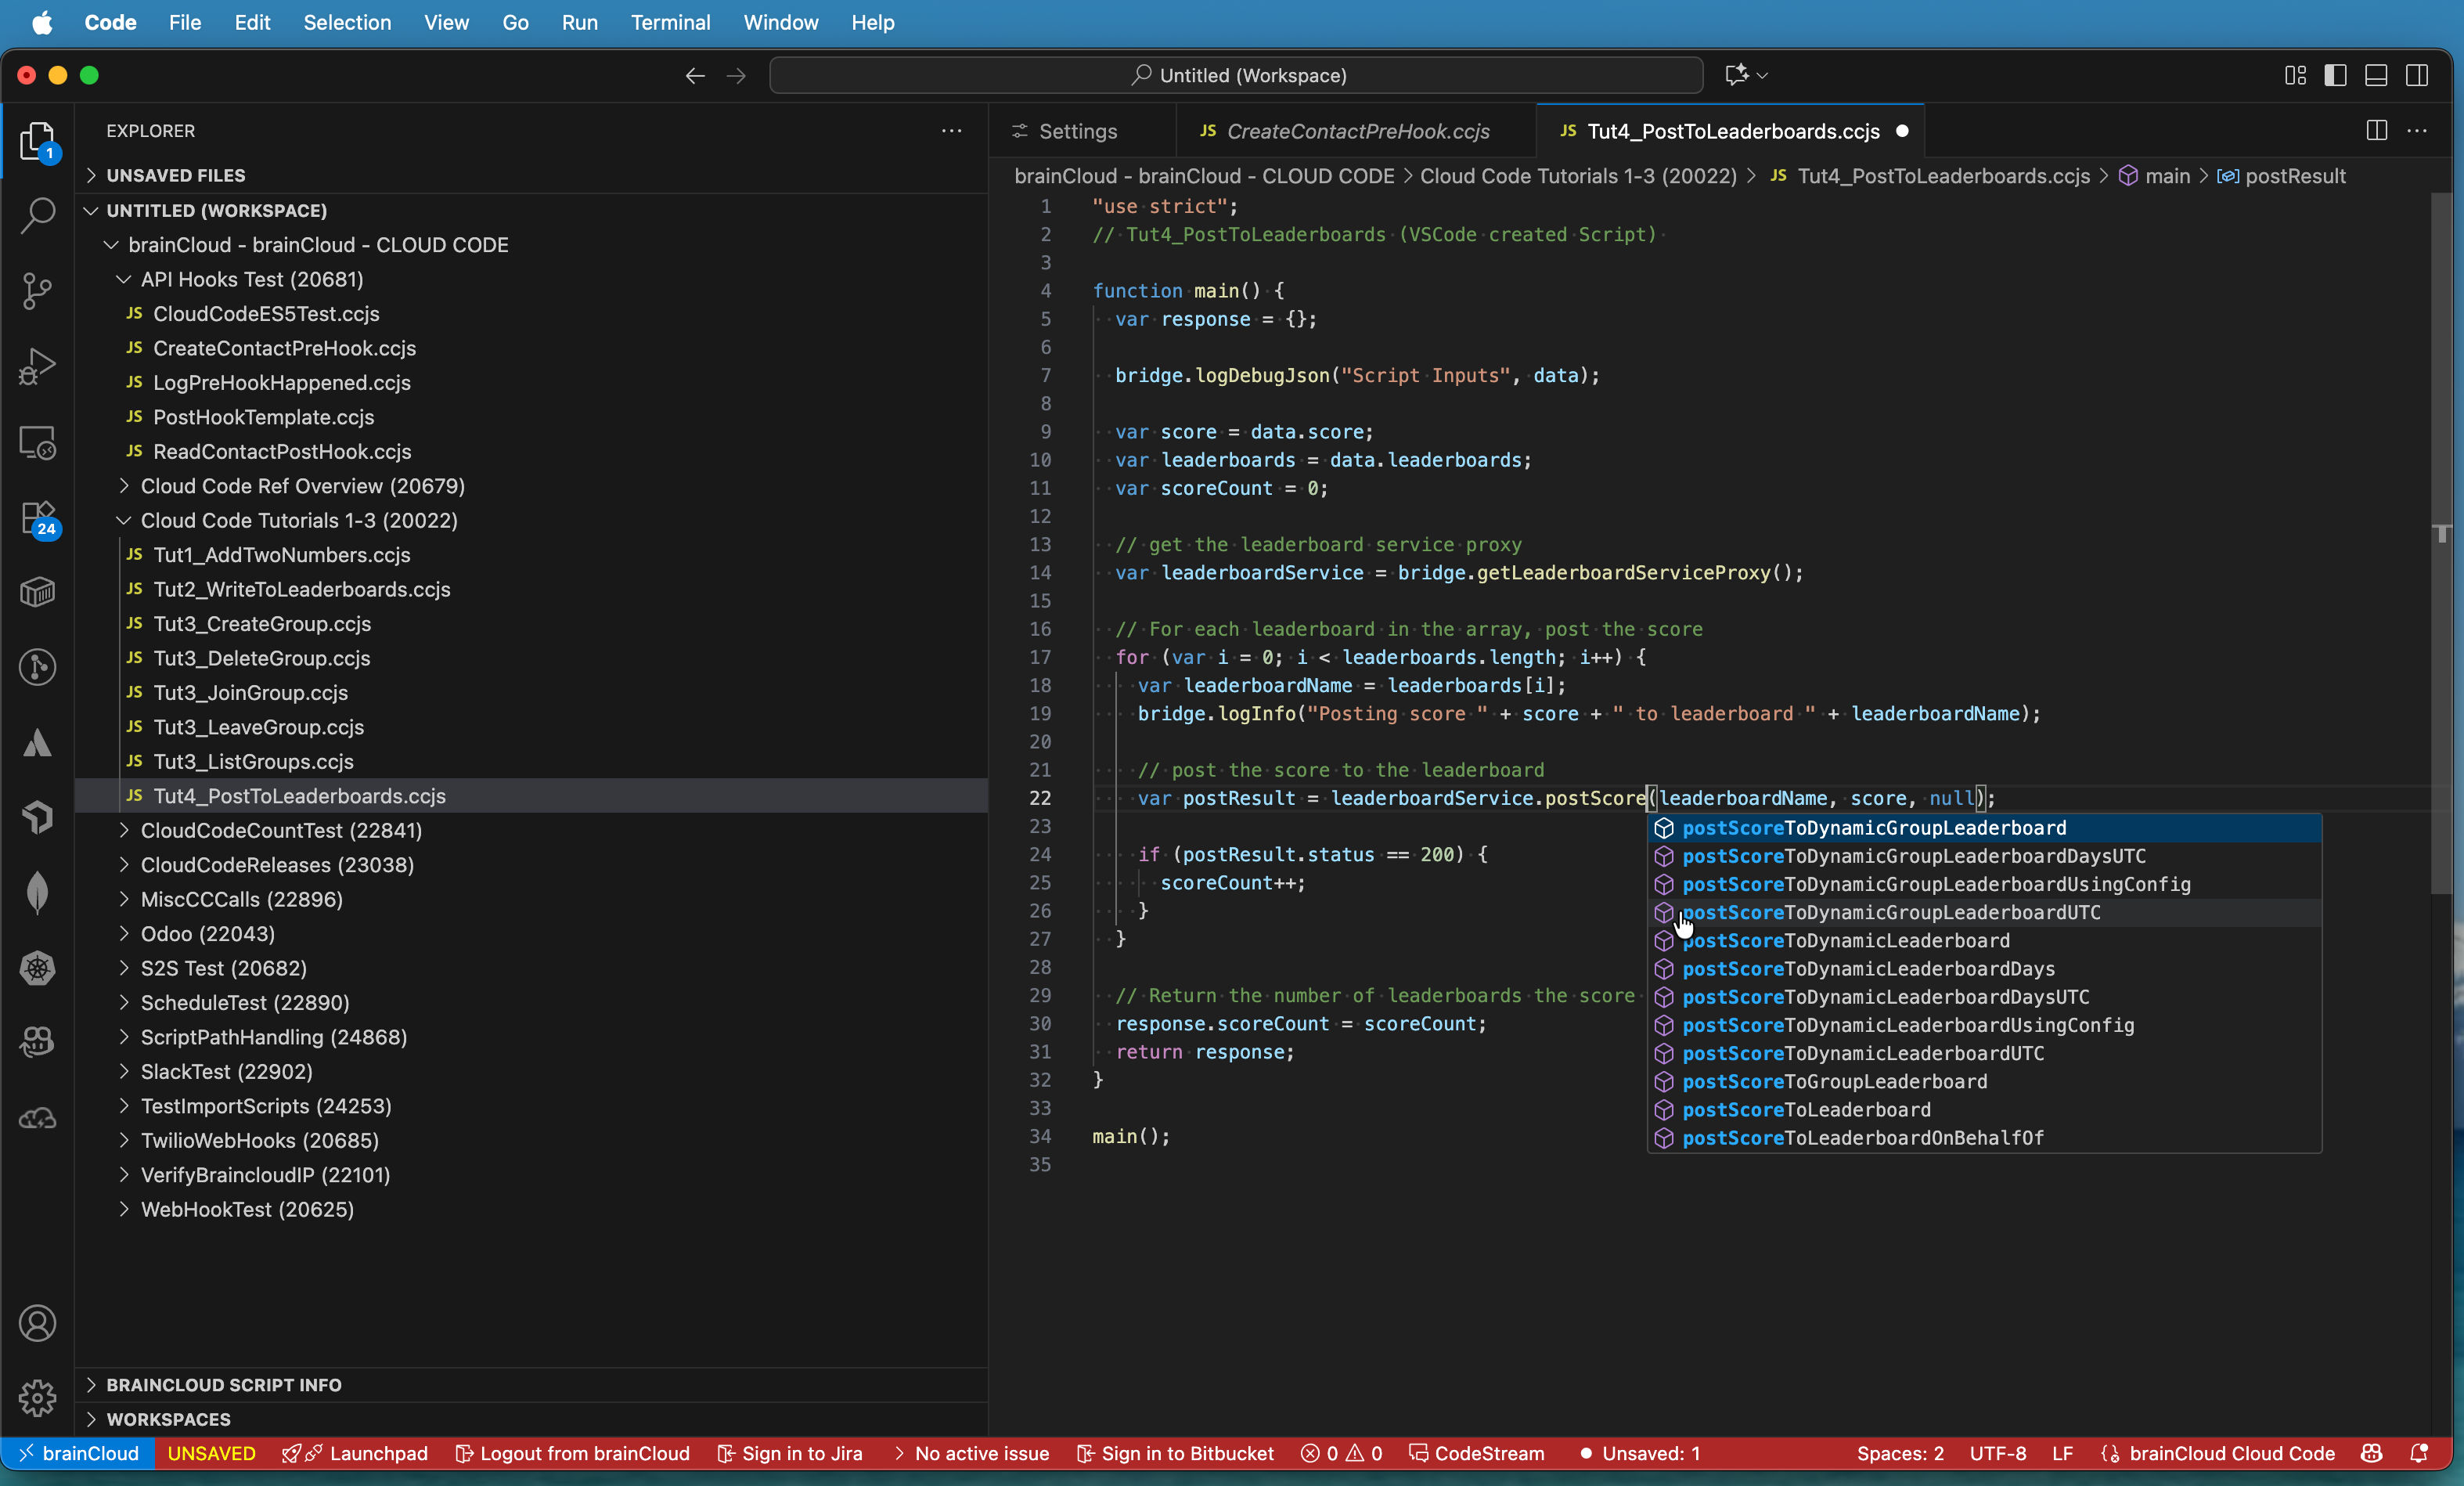Toggle the primary sidebar visibility
Screen dimensions: 2464x1486
(2336, 75)
